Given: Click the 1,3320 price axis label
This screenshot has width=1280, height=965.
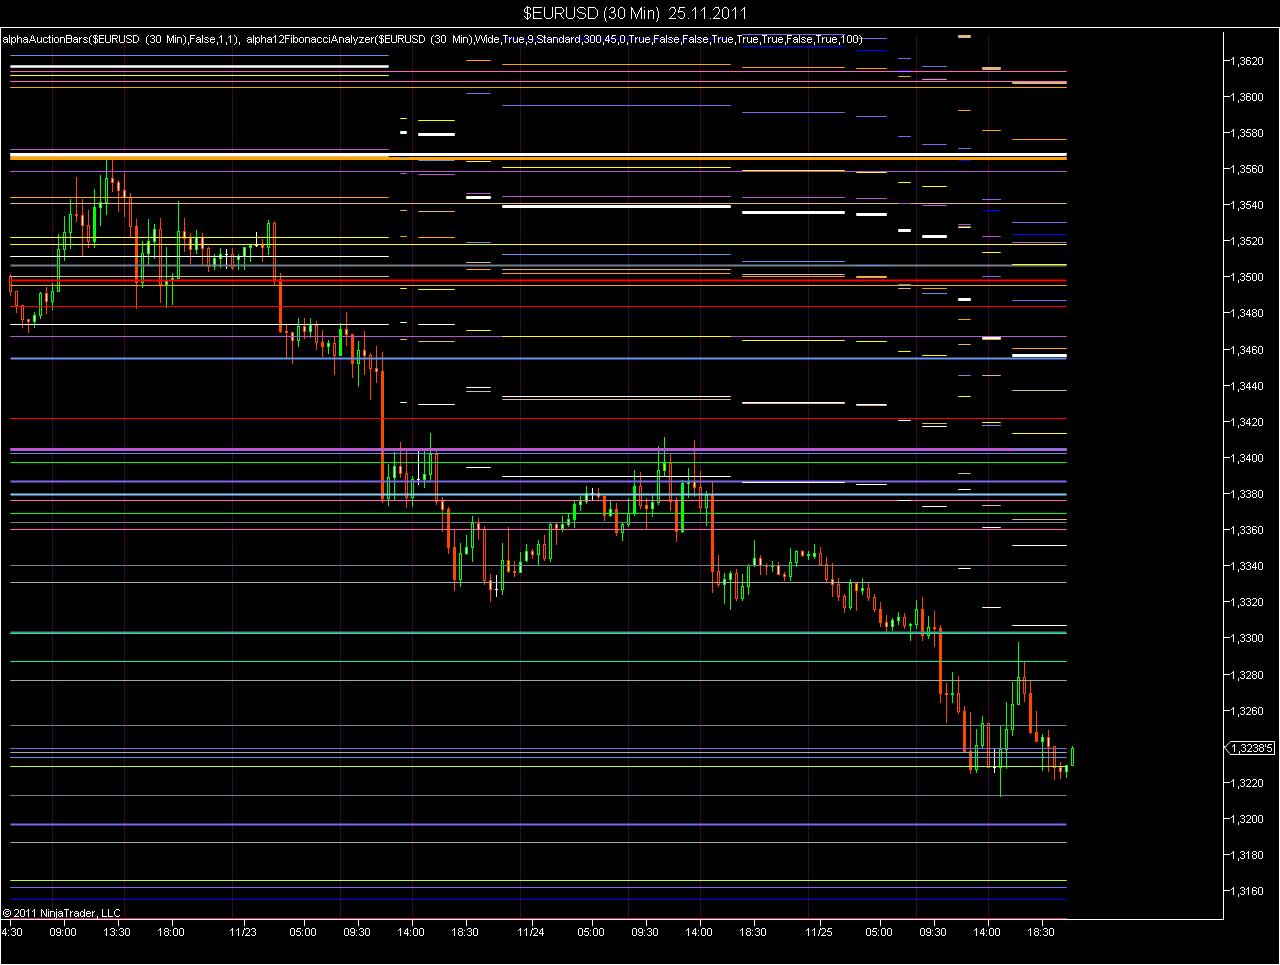Looking at the screenshot, I should 1247,602.
